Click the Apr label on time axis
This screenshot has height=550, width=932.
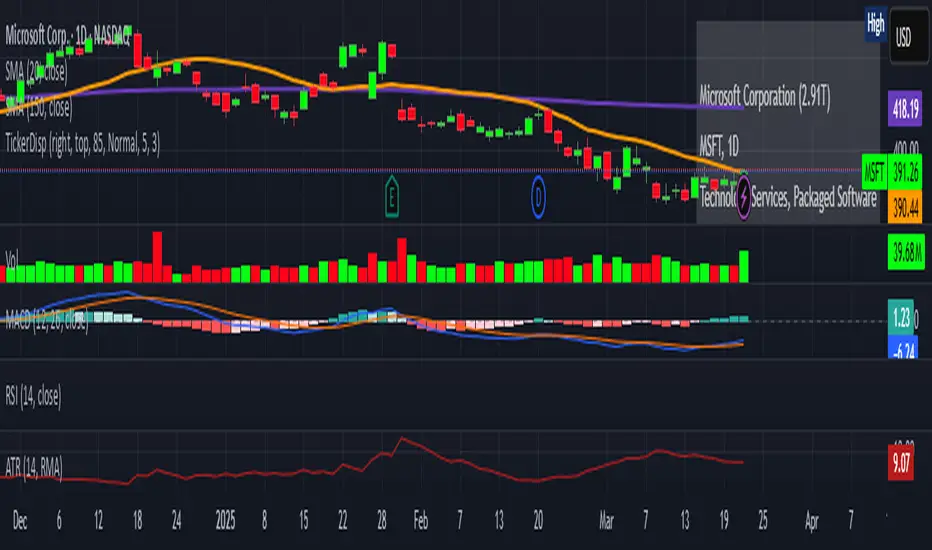pos(811,521)
